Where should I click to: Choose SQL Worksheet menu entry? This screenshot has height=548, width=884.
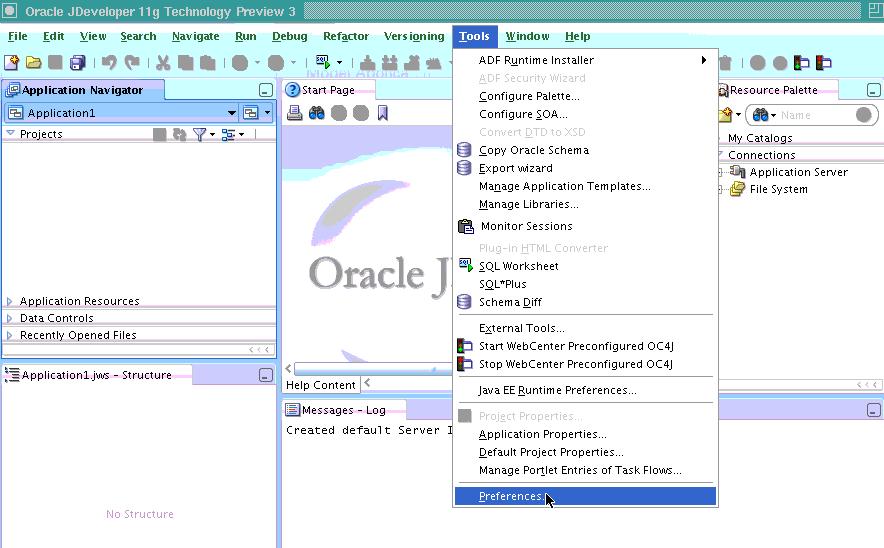point(585,266)
